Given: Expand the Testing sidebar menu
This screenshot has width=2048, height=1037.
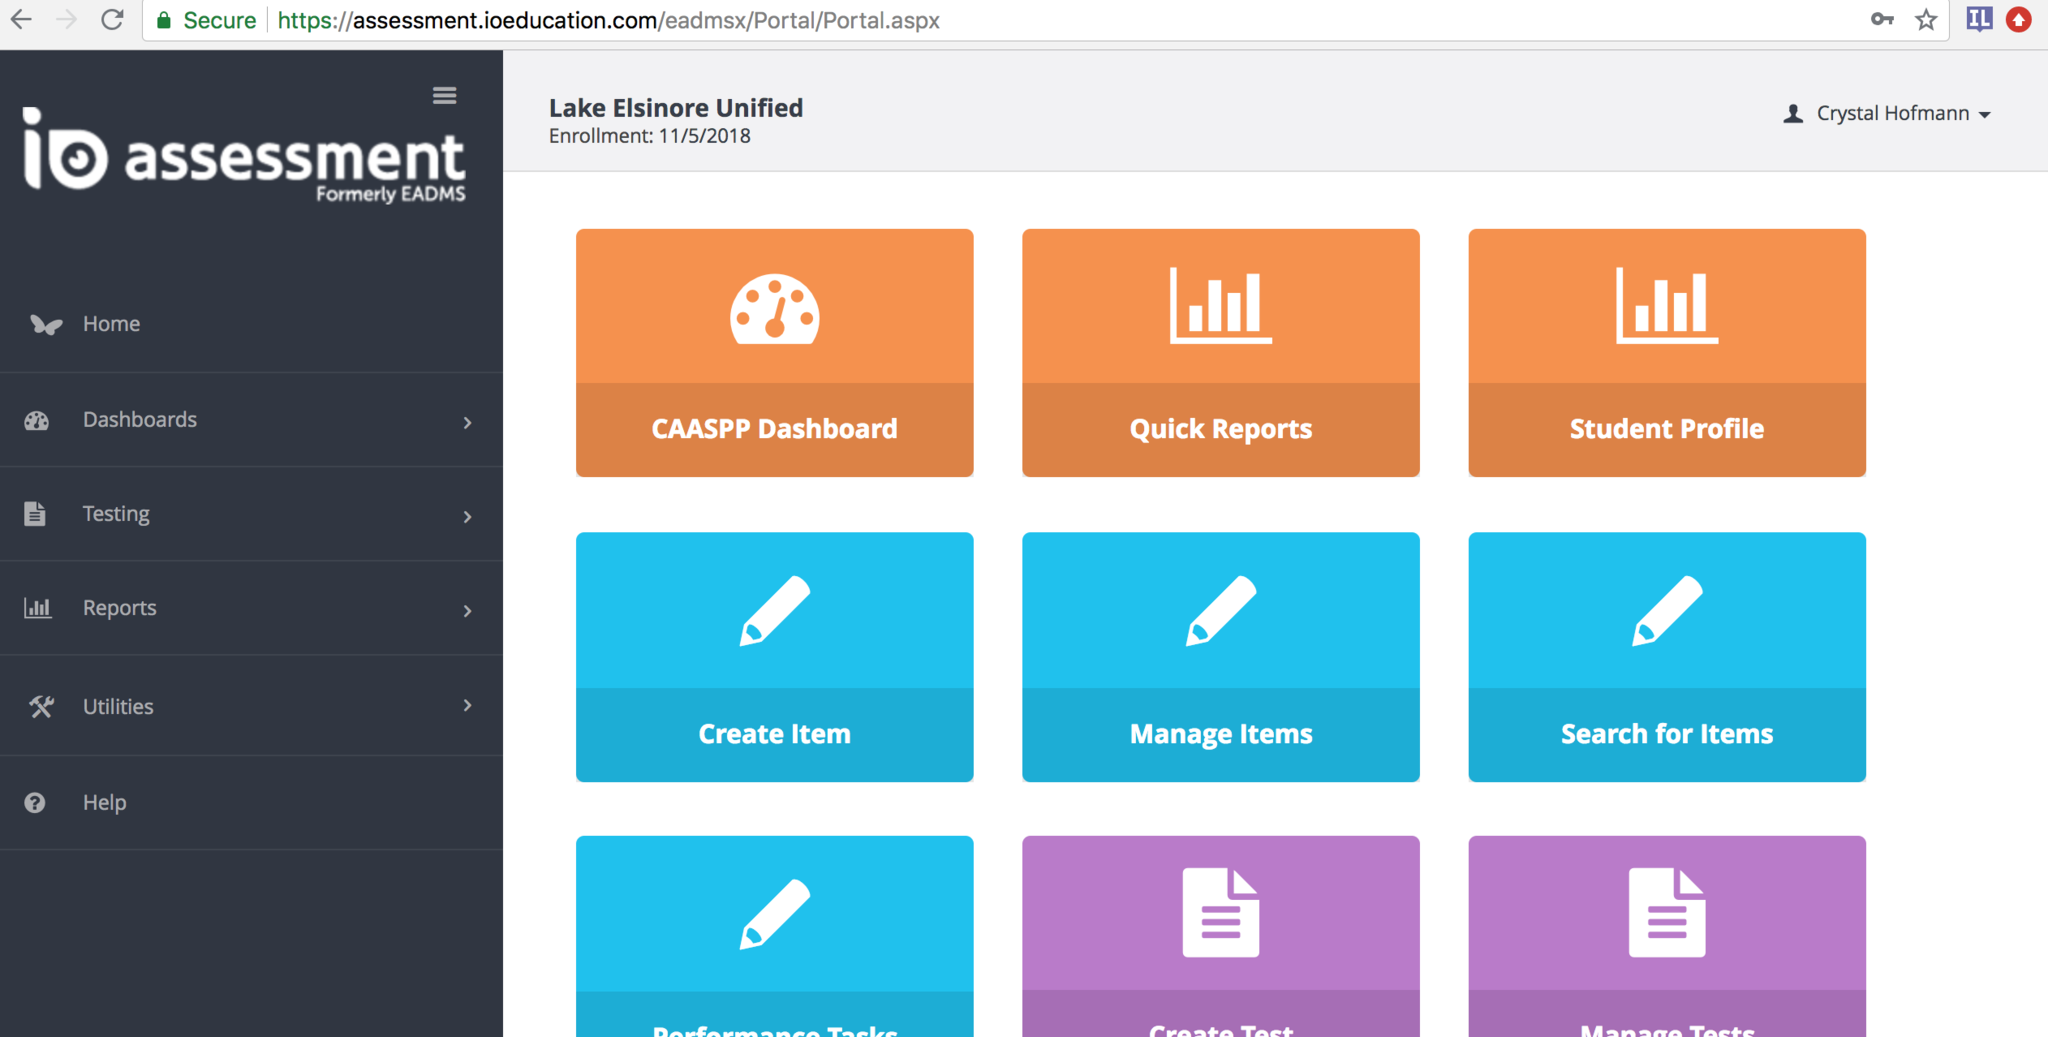Looking at the screenshot, I should click(x=250, y=514).
